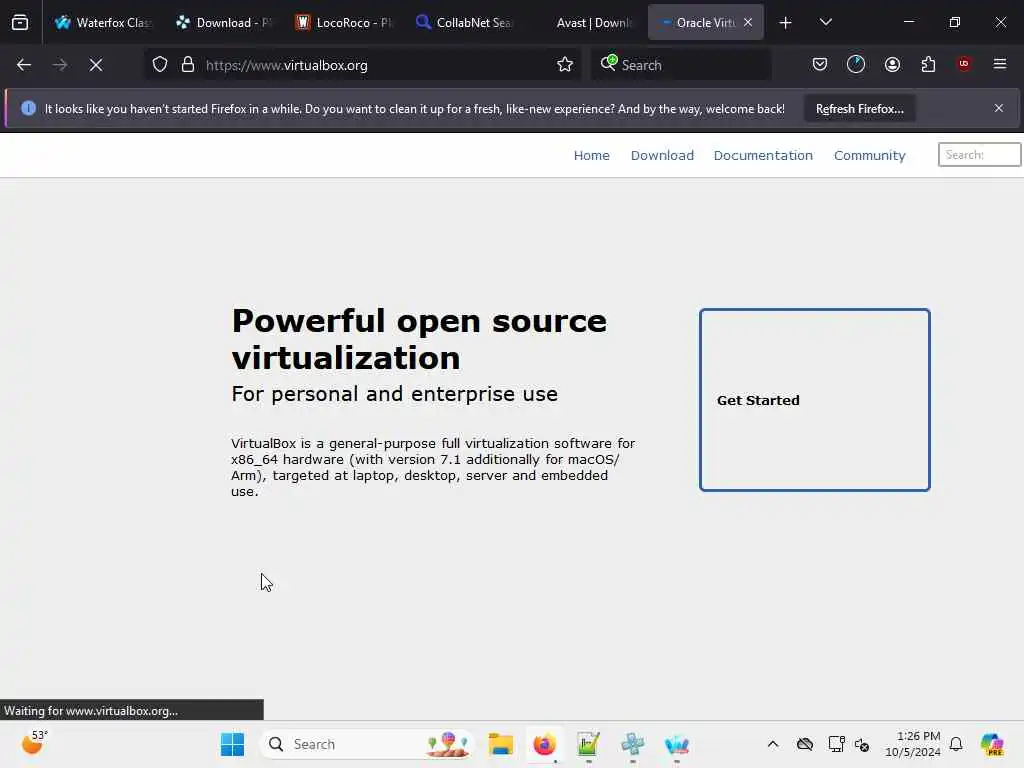Open the Firefox View icon

tap(20, 23)
